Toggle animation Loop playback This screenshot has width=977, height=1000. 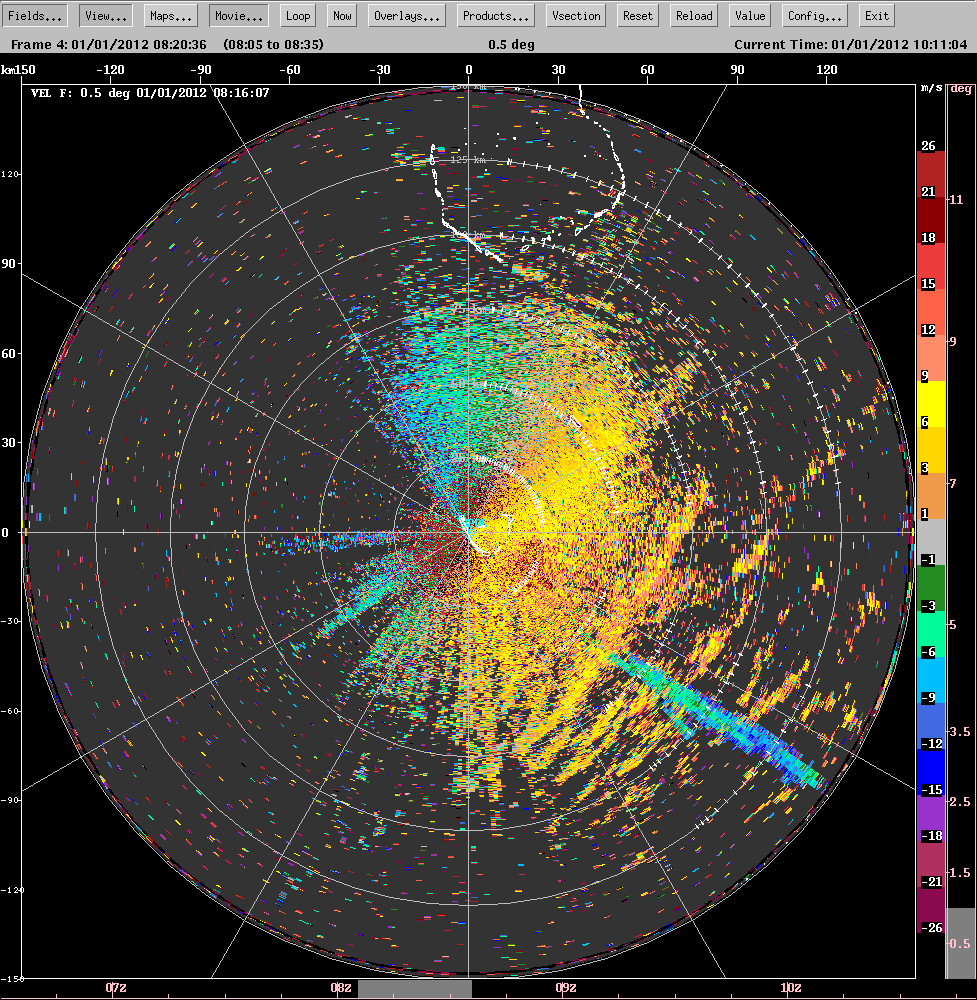(x=297, y=15)
